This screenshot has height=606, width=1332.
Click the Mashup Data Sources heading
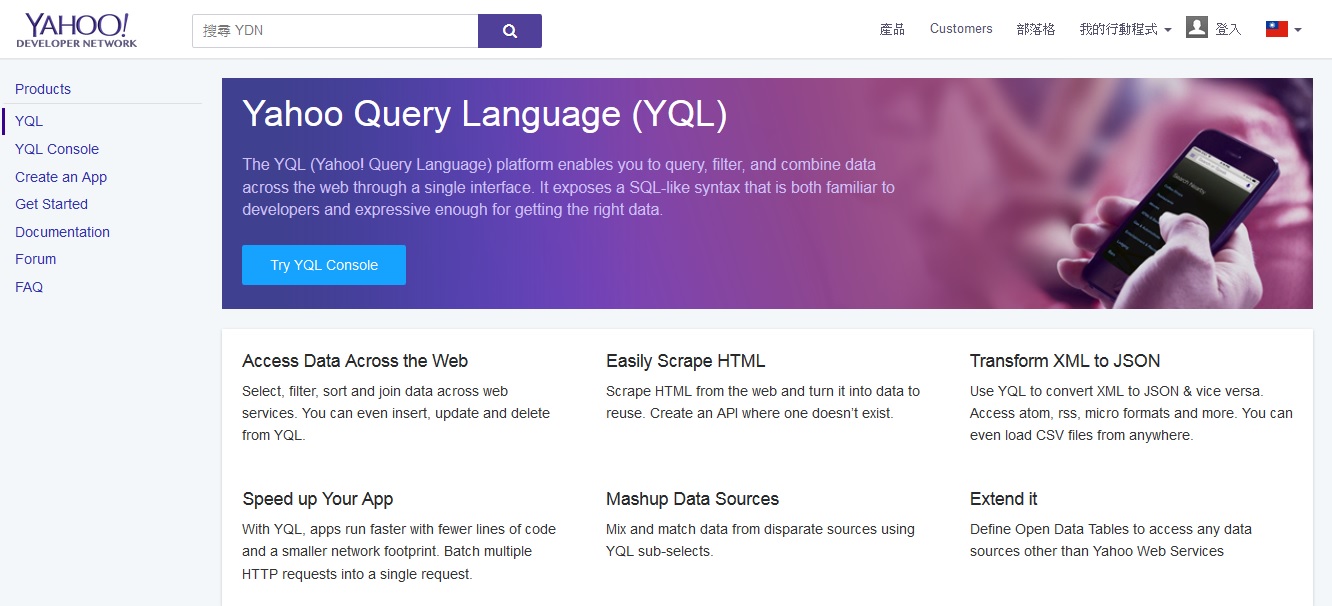point(692,499)
